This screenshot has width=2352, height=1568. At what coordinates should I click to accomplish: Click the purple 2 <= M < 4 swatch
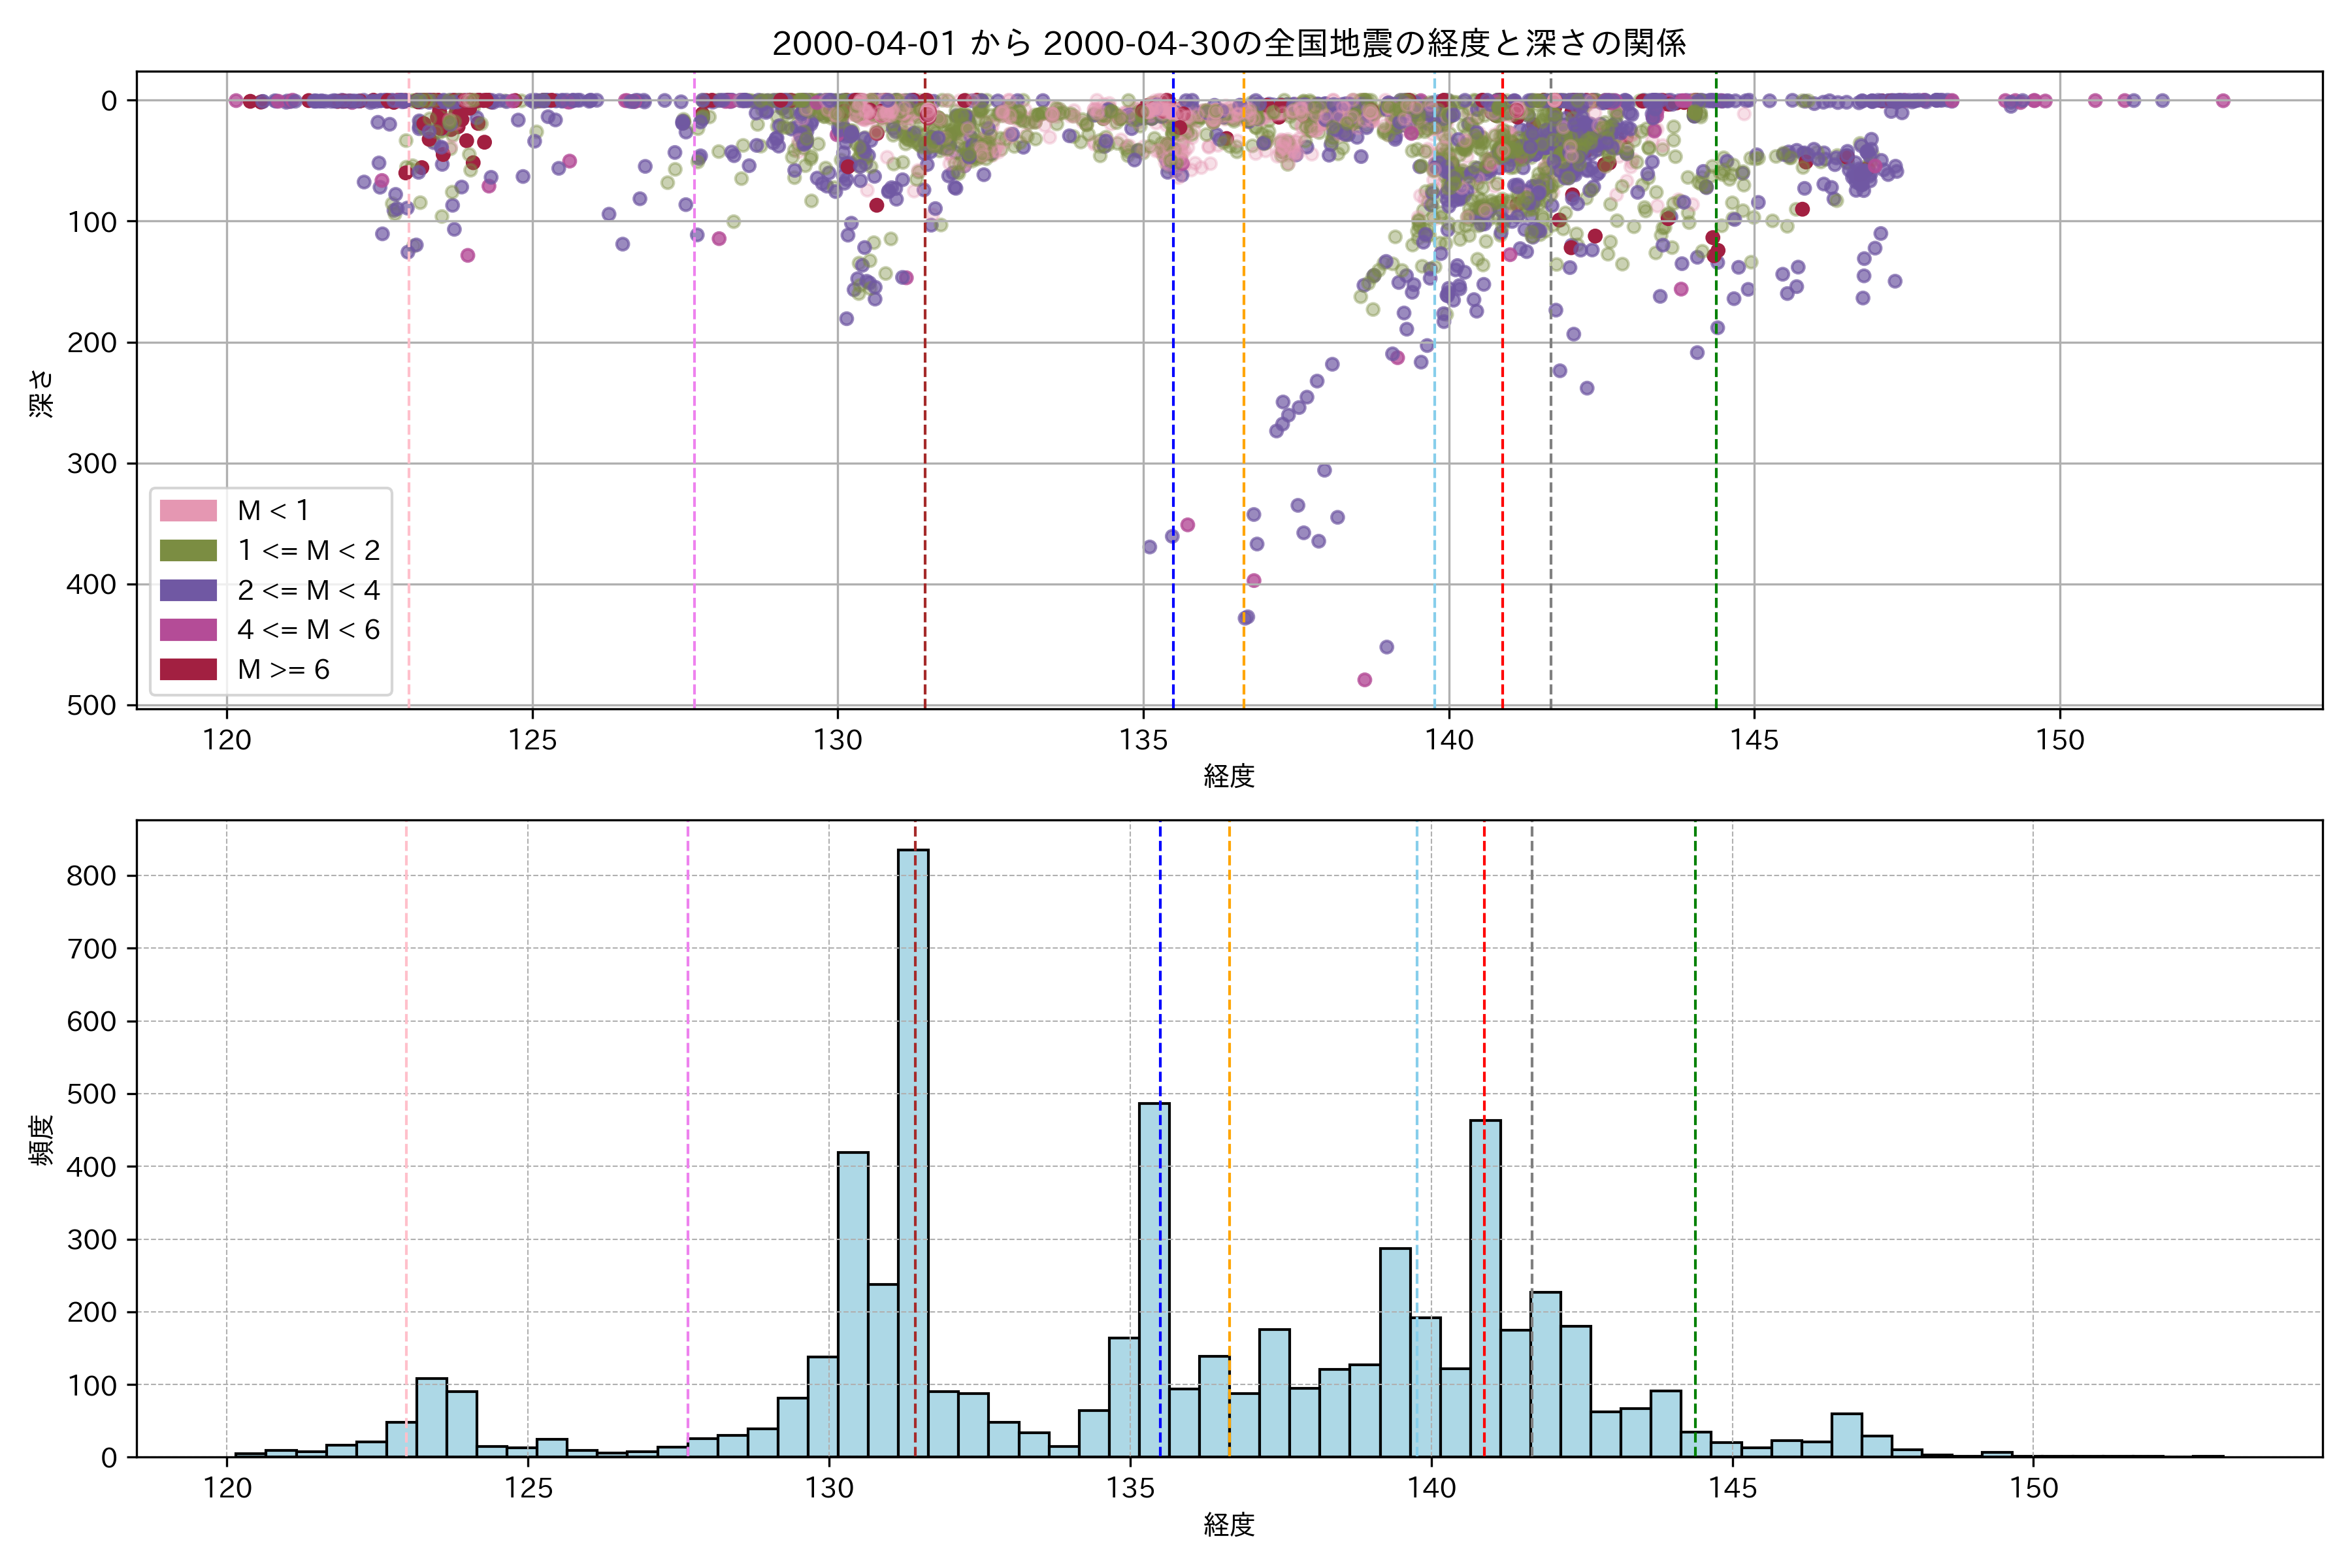point(188,590)
